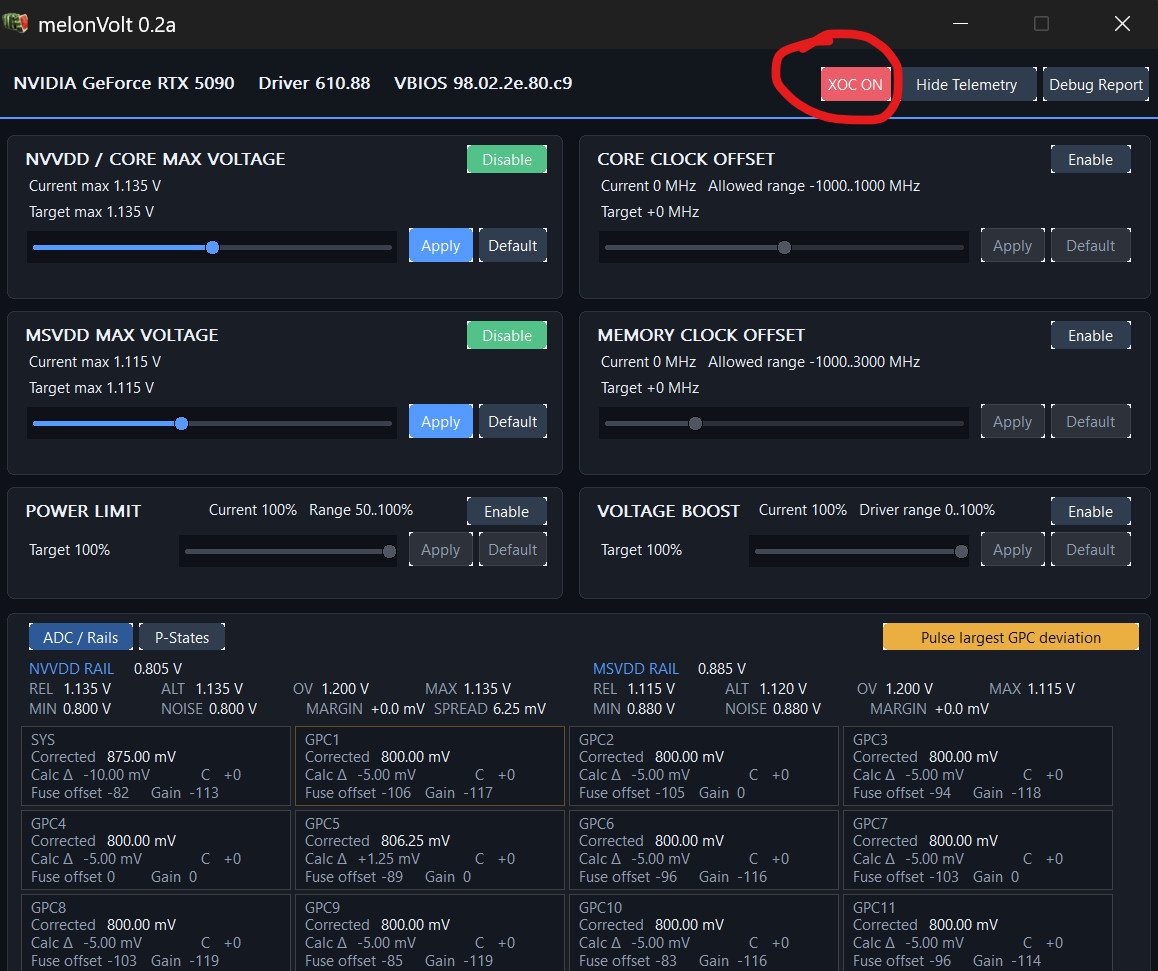Viewport: 1158px width, 971px height.
Task: Click GPC5 Corrected 806.25 mV value
Action: click(x=415, y=840)
